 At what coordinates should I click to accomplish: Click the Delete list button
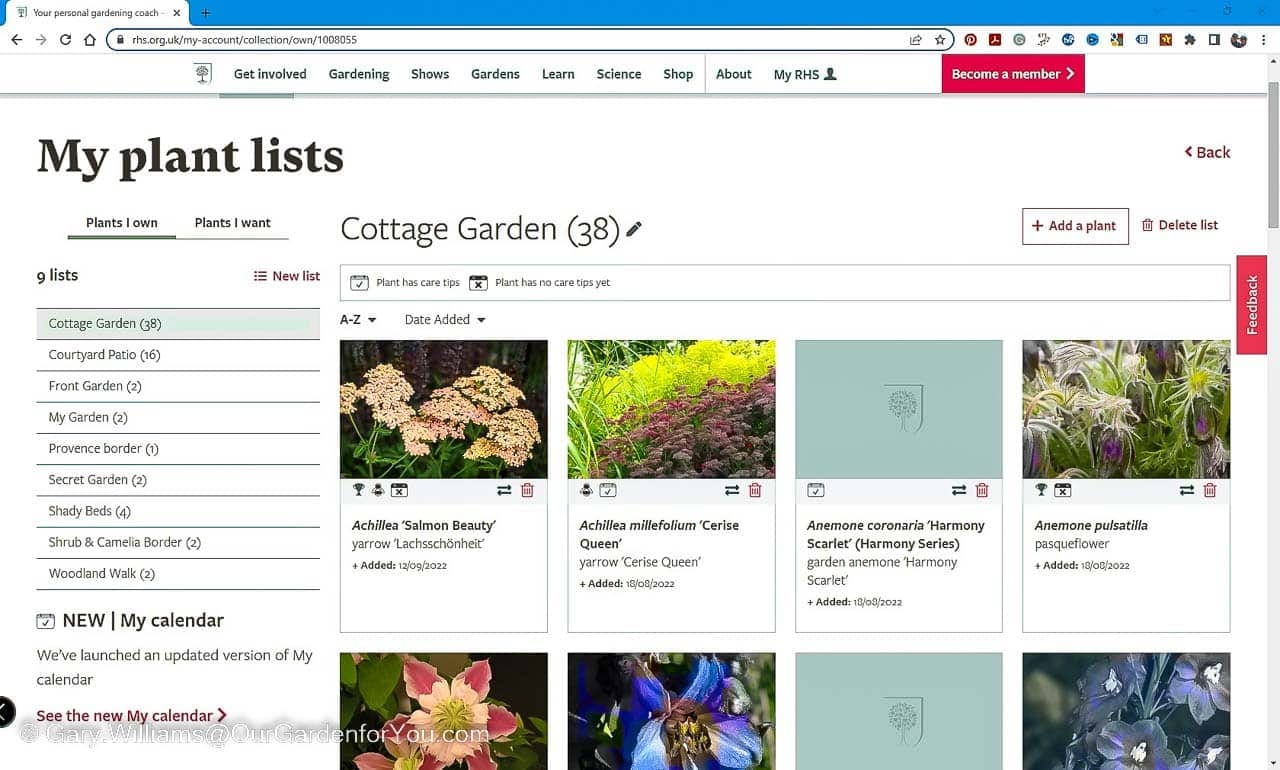coord(1180,225)
